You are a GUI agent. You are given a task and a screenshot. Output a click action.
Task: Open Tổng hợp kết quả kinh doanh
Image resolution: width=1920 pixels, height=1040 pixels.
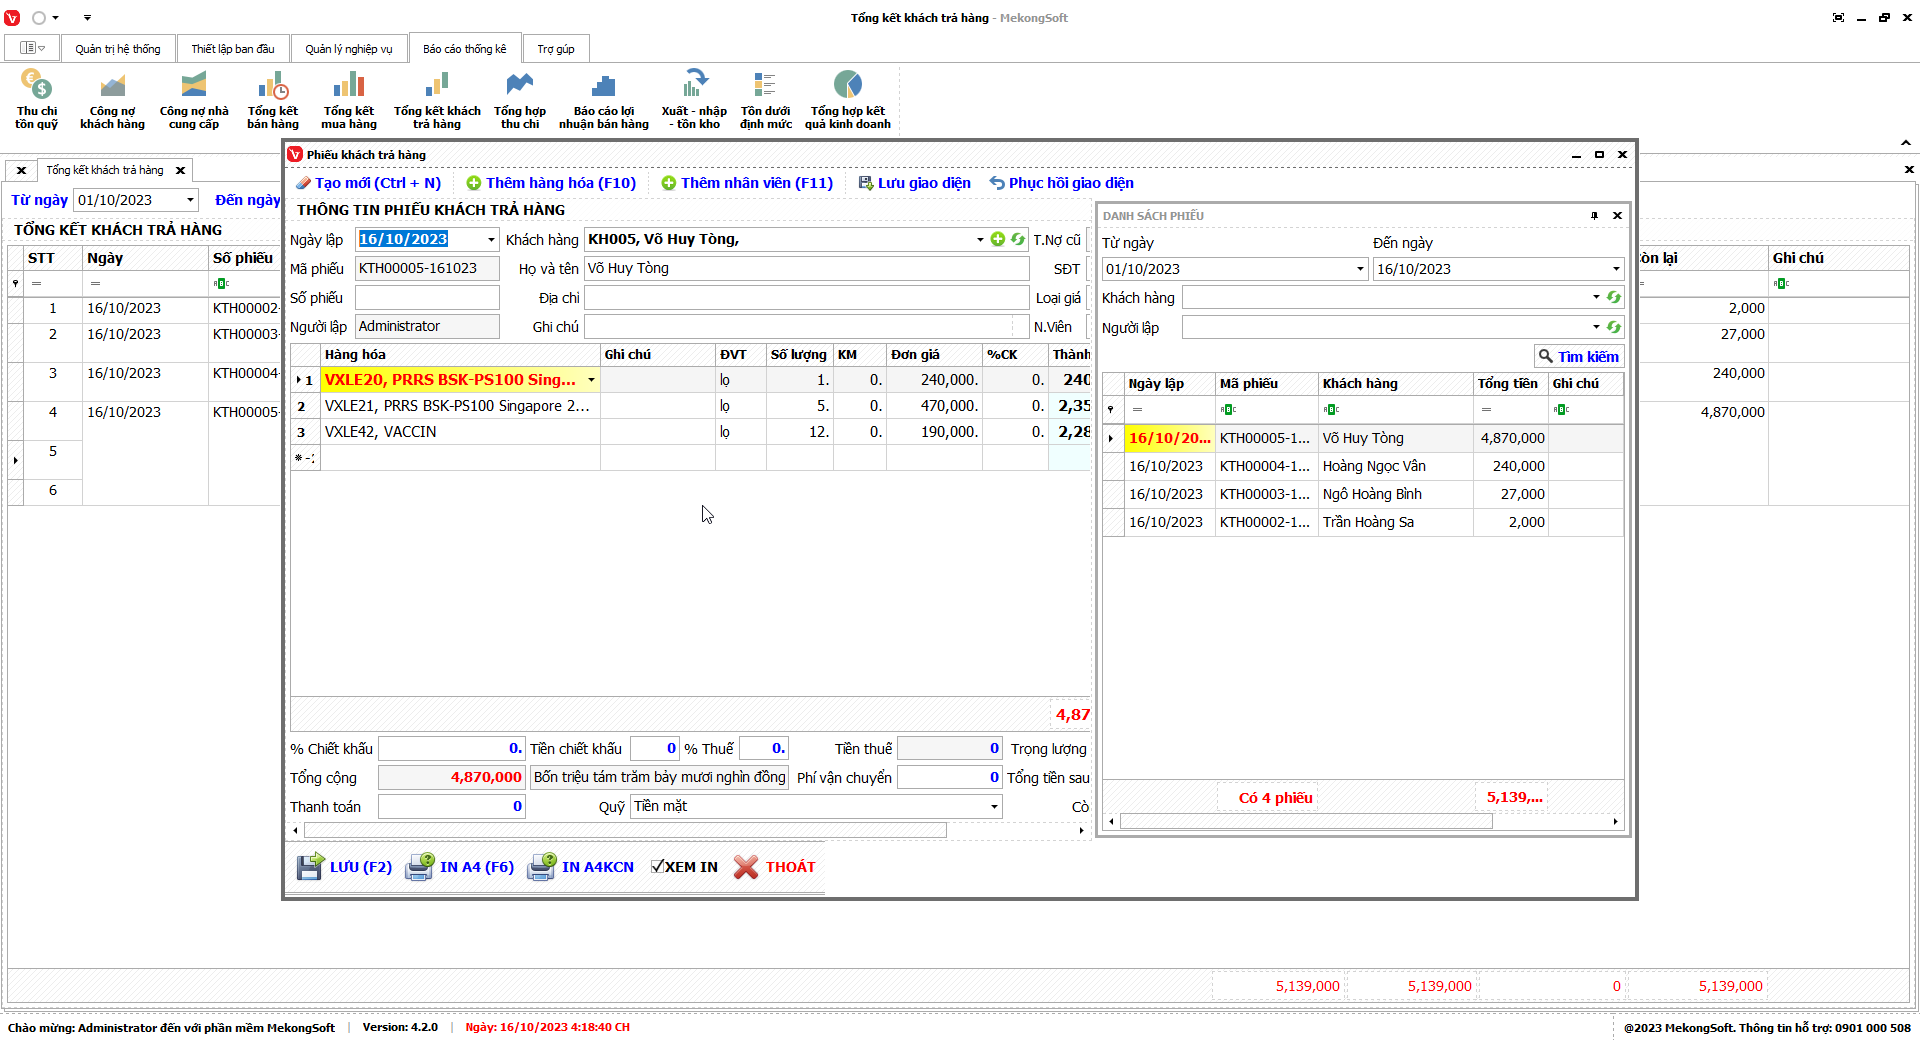[847, 99]
